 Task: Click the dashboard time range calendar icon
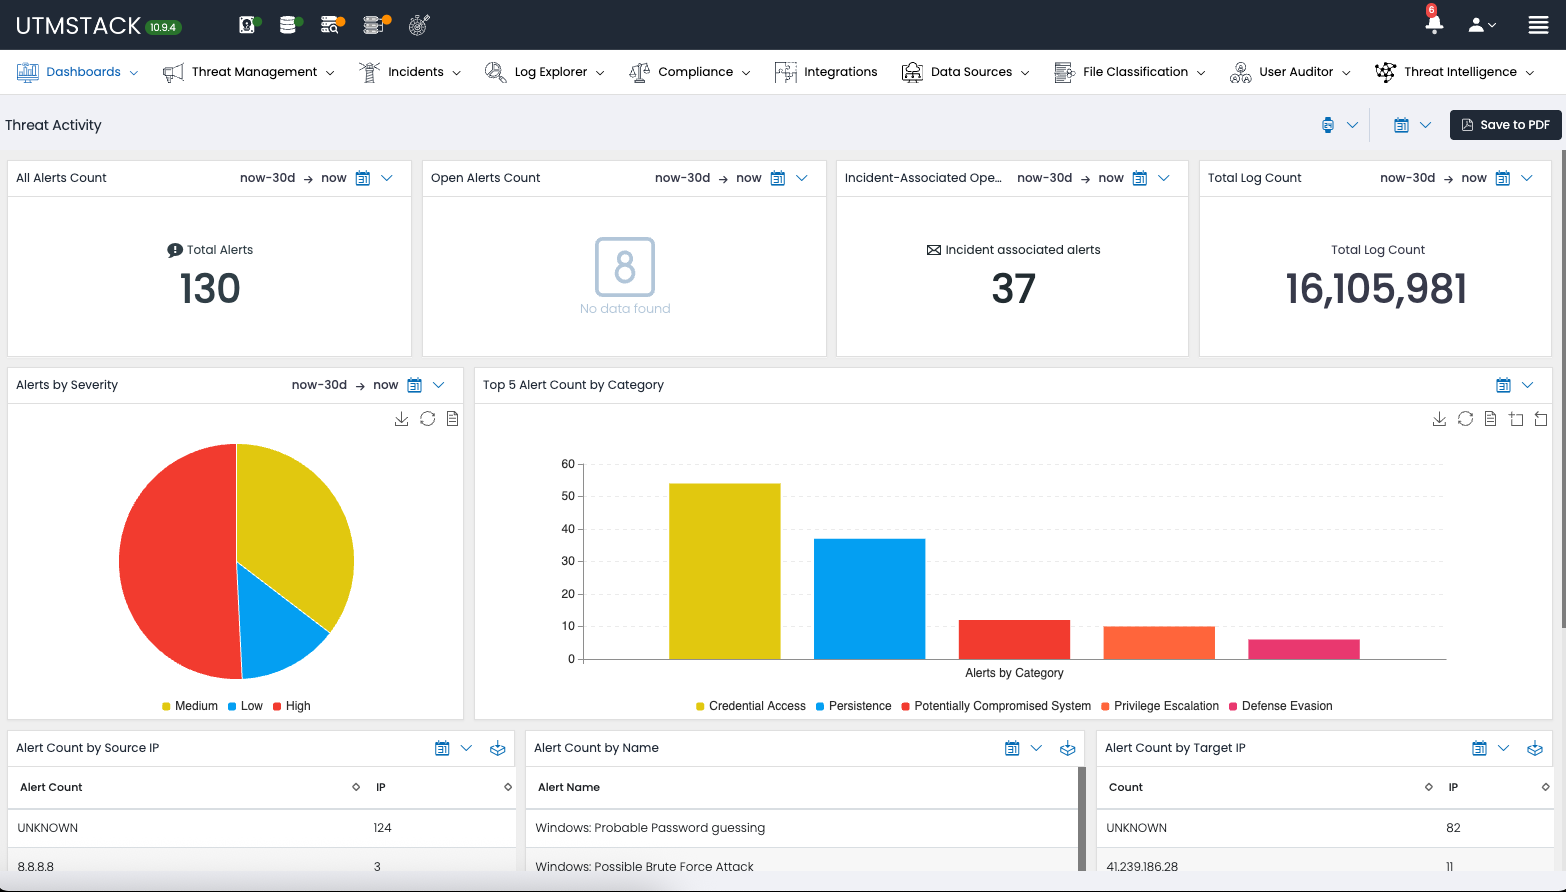click(1401, 125)
